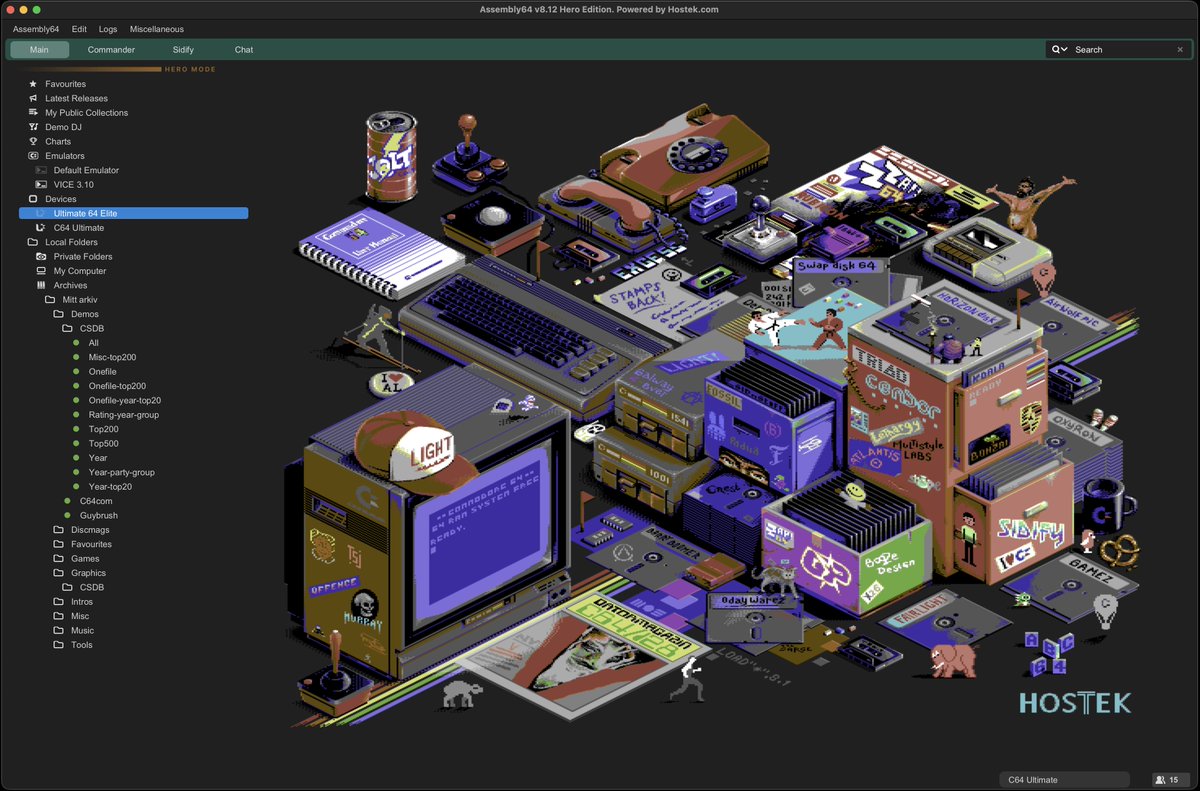1200x791 pixels.
Task: Collapse the Demos folder tree
Action: pyautogui.click(x=58, y=313)
